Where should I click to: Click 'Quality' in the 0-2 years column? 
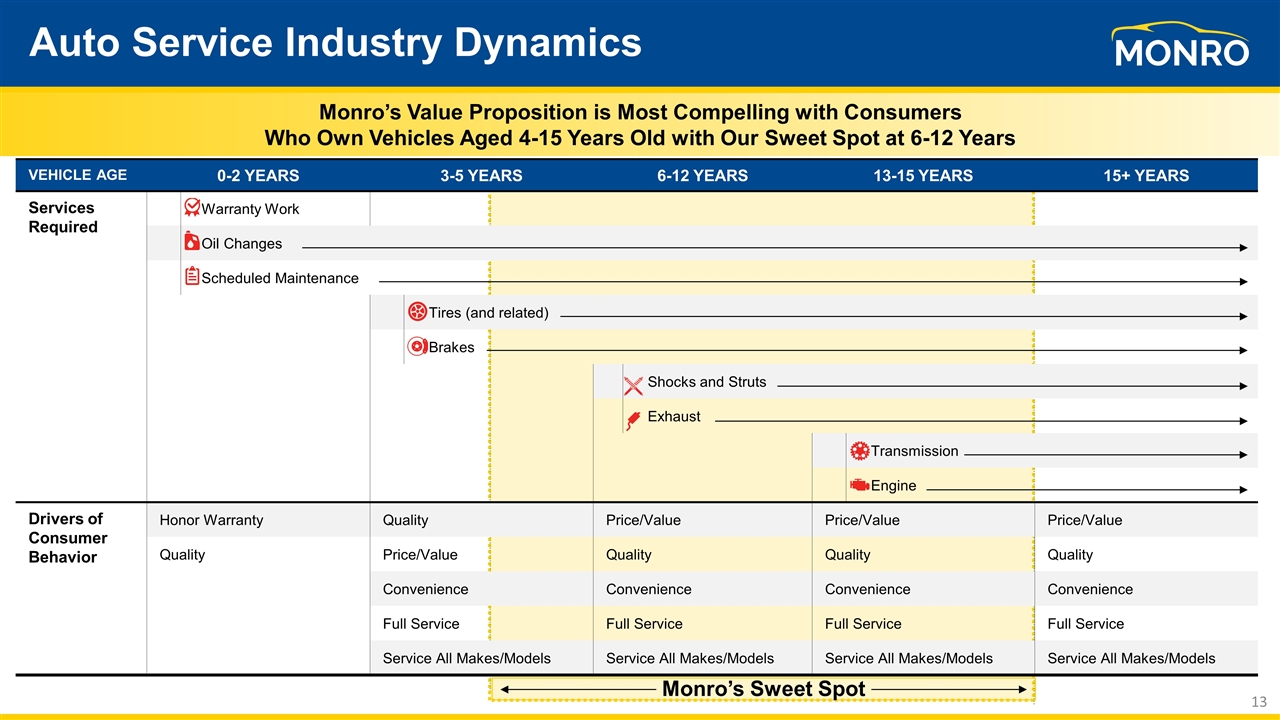tap(182, 554)
